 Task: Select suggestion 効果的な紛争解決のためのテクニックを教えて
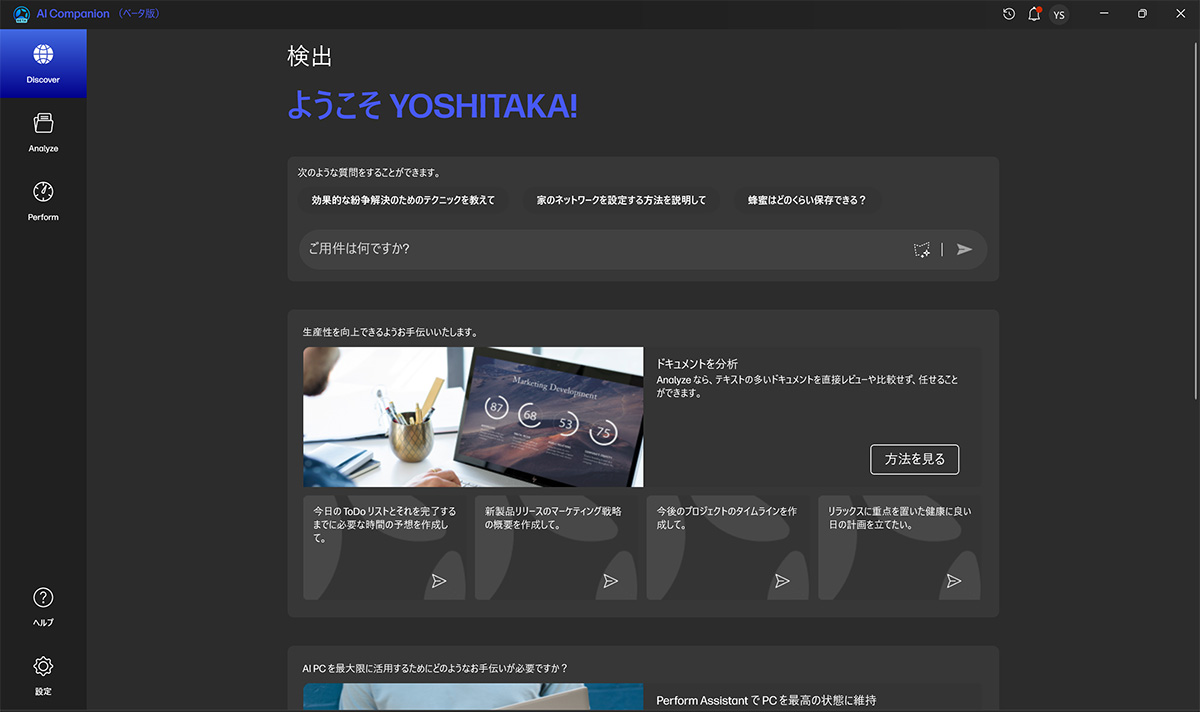coord(403,200)
